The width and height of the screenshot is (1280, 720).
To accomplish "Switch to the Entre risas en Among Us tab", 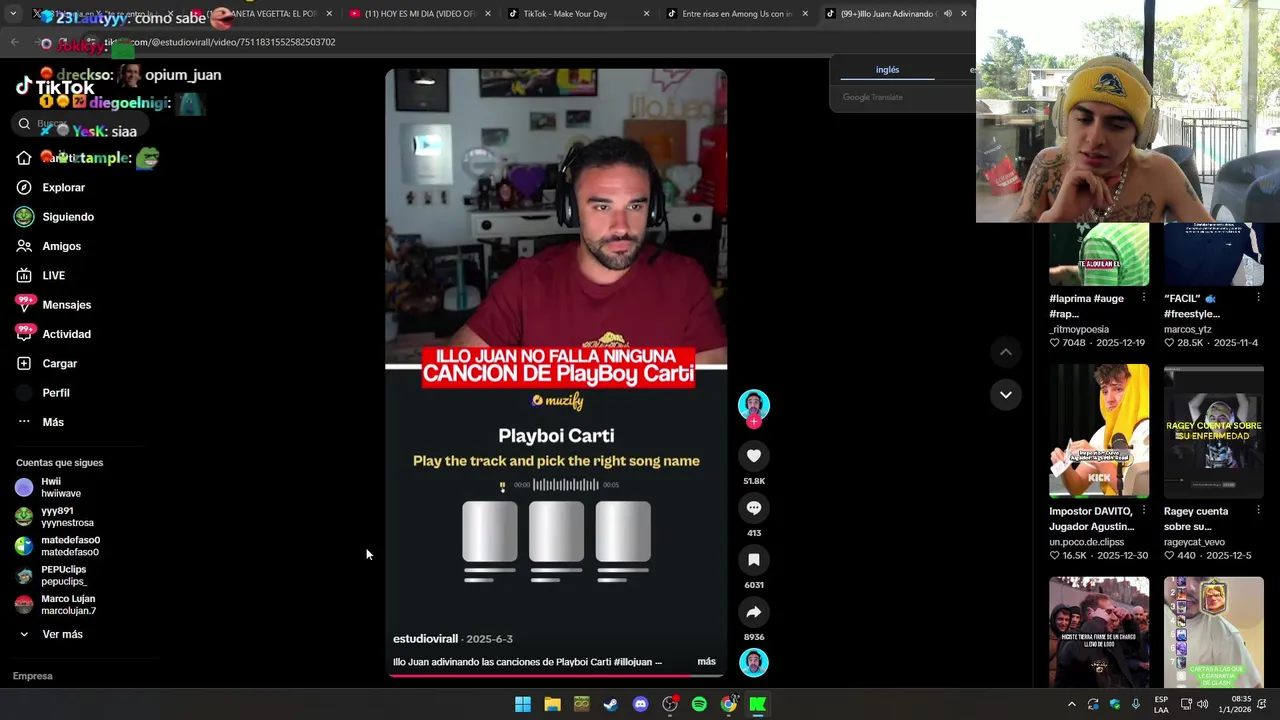I will click(737, 14).
